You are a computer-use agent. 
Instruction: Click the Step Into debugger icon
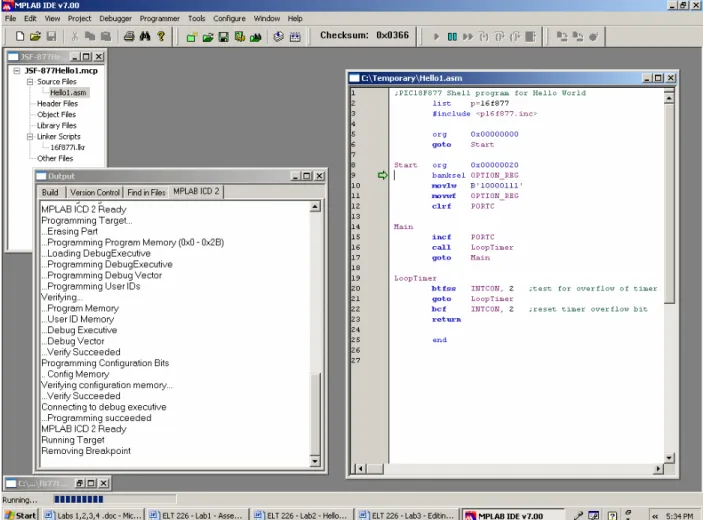[483, 37]
